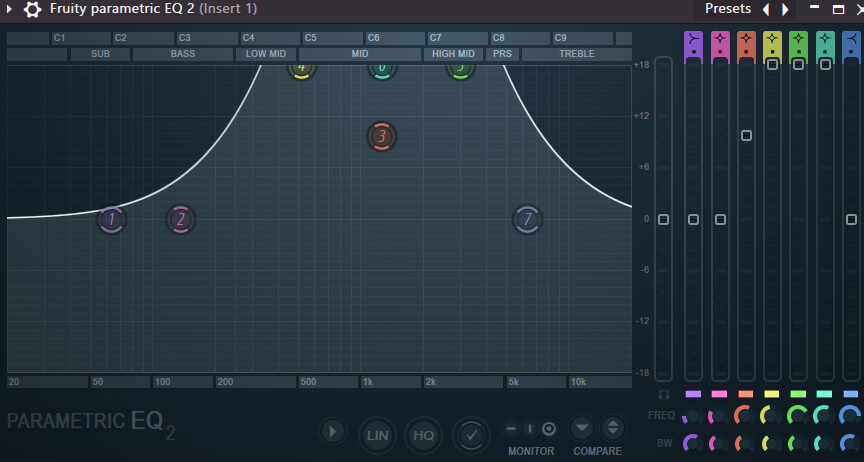Expand the plugin menu arrow beside the gear
864x462 pixels.
pos(9,9)
